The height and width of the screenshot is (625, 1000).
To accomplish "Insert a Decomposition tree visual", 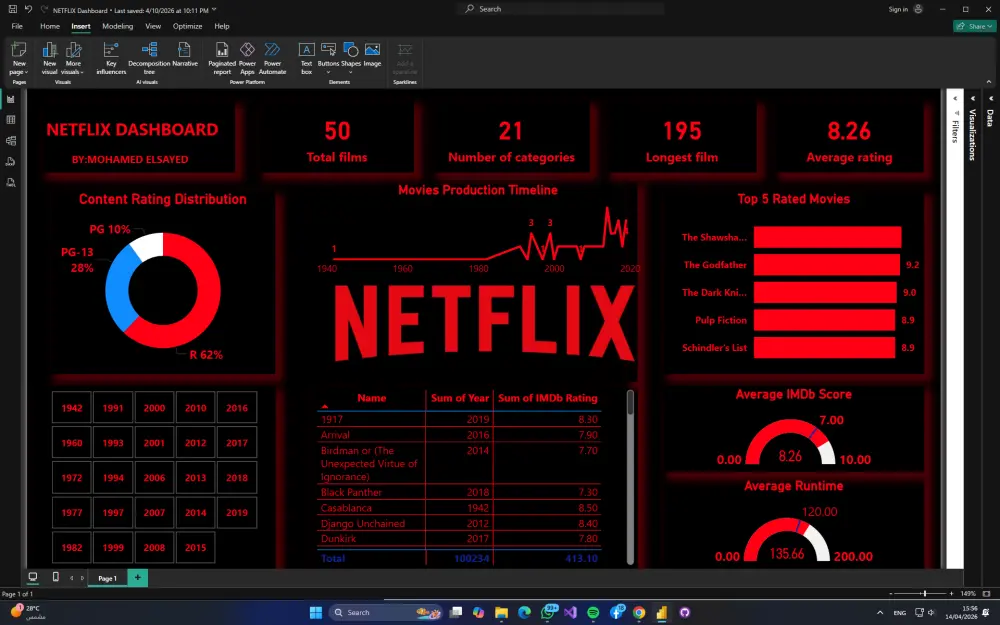I will pos(149,59).
